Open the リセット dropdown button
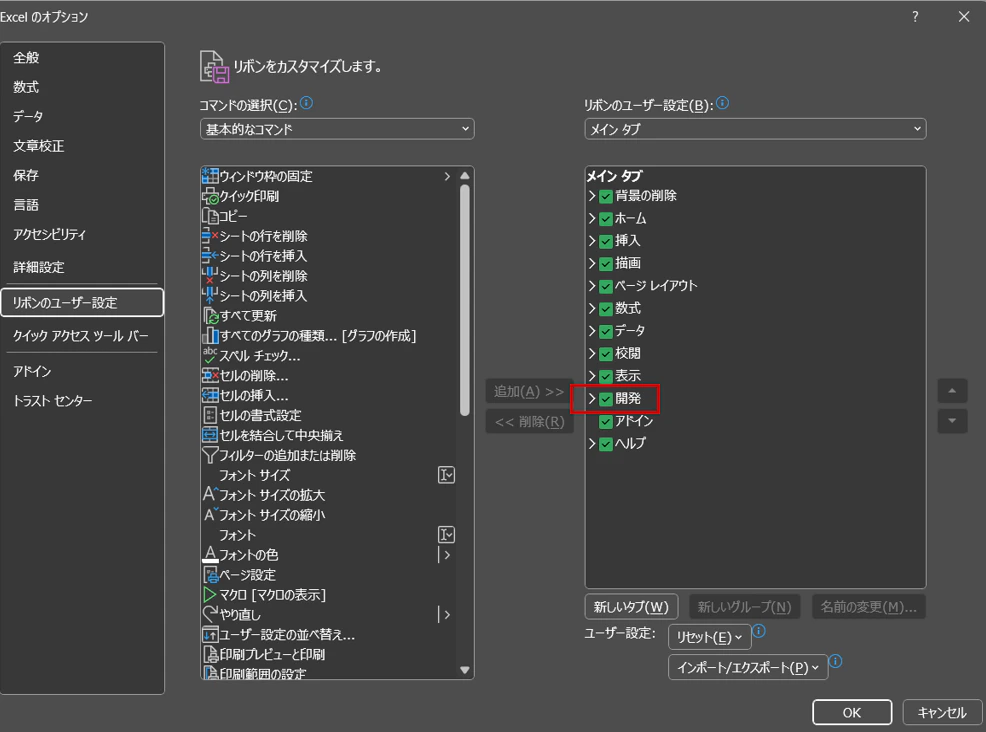The height and width of the screenshot is (732, 986). [x=709, y=637]
